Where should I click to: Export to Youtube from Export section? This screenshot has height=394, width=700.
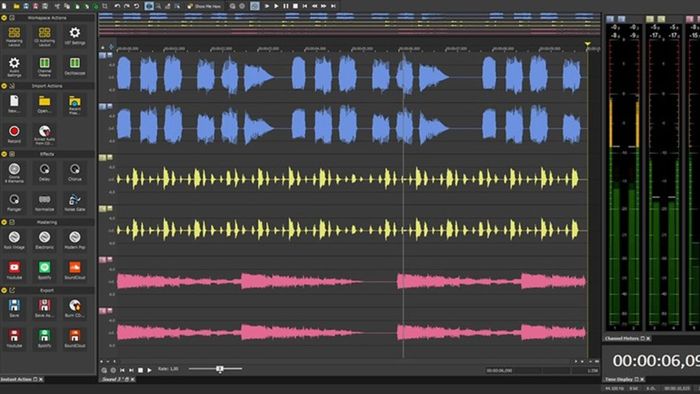point(14,338)
